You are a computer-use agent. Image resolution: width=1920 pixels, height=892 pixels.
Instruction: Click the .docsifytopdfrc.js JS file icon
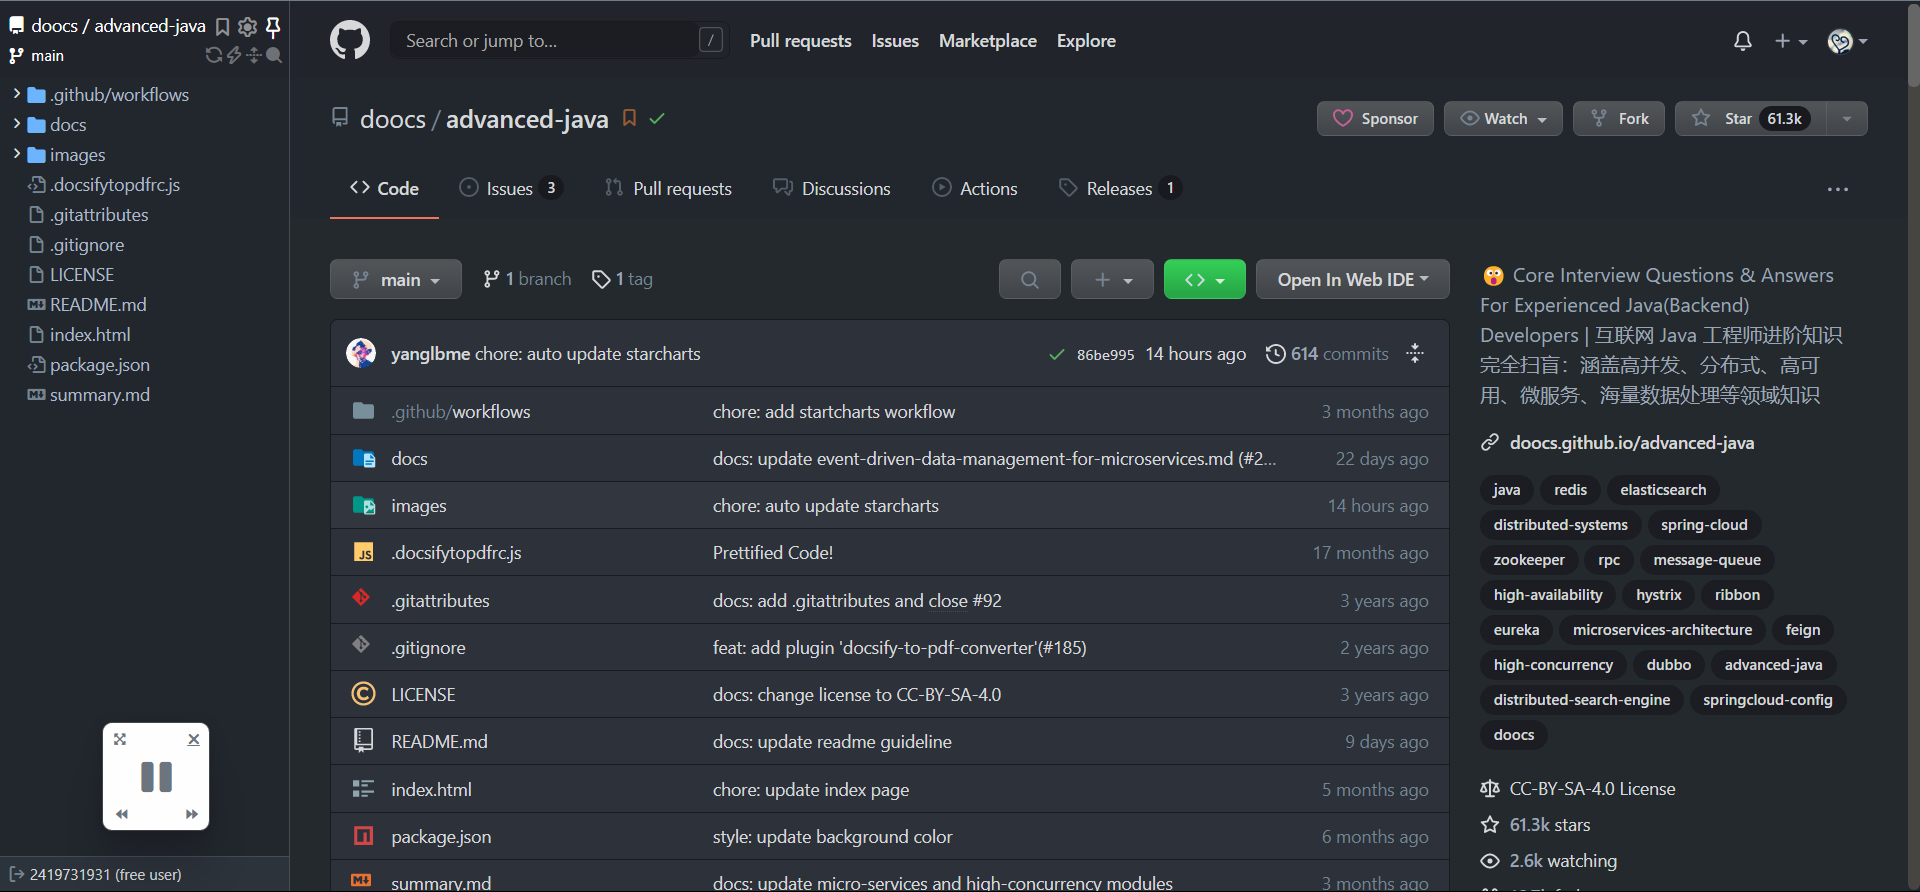point(363,552)
